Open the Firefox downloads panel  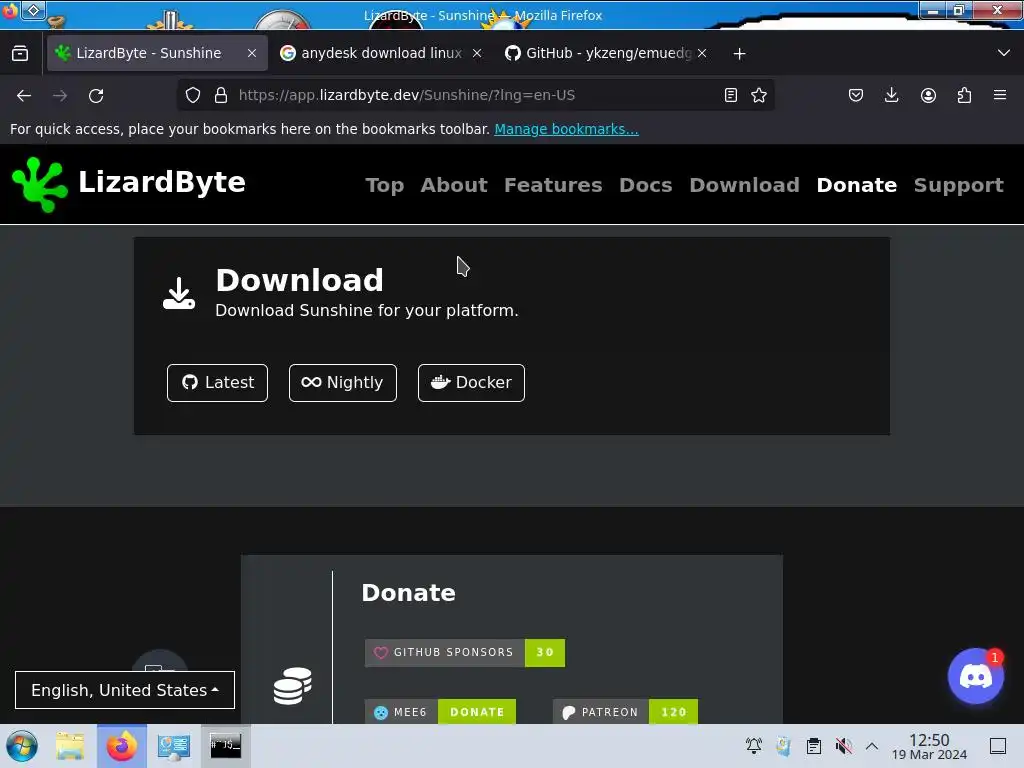click(891, 95)
